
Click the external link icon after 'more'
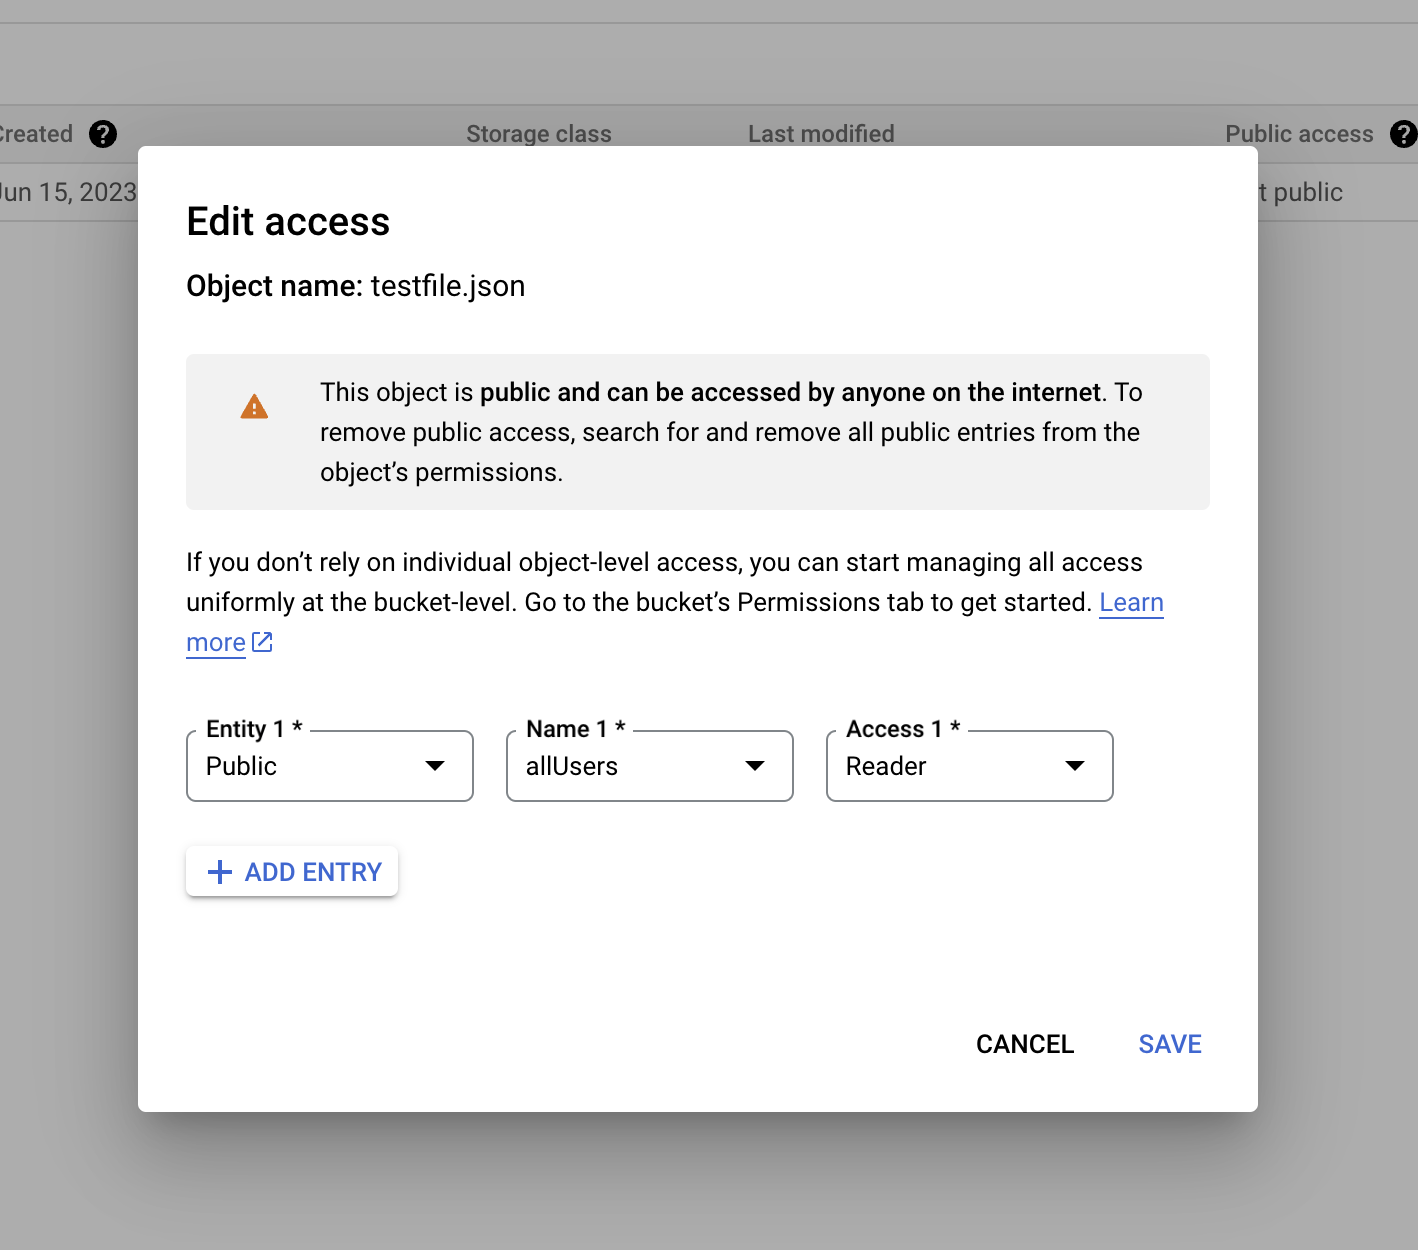262,642
